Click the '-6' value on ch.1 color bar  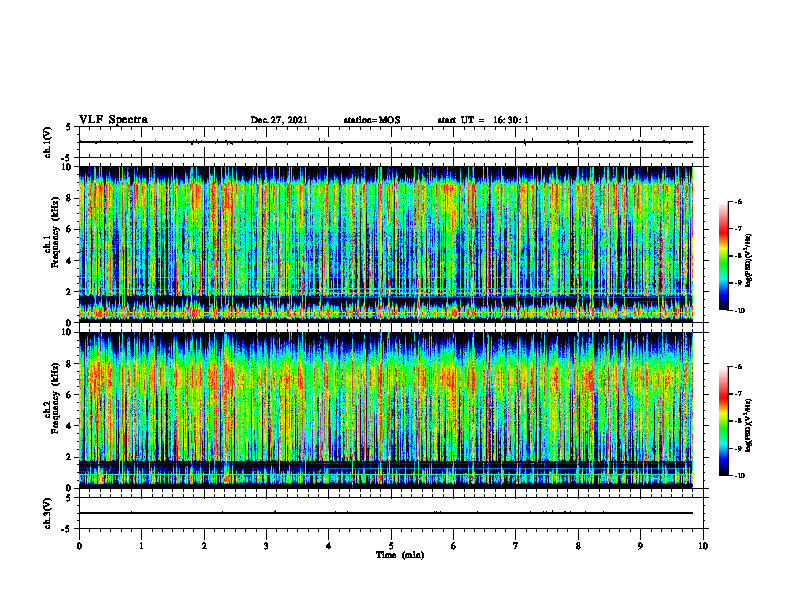click(738, 201)
